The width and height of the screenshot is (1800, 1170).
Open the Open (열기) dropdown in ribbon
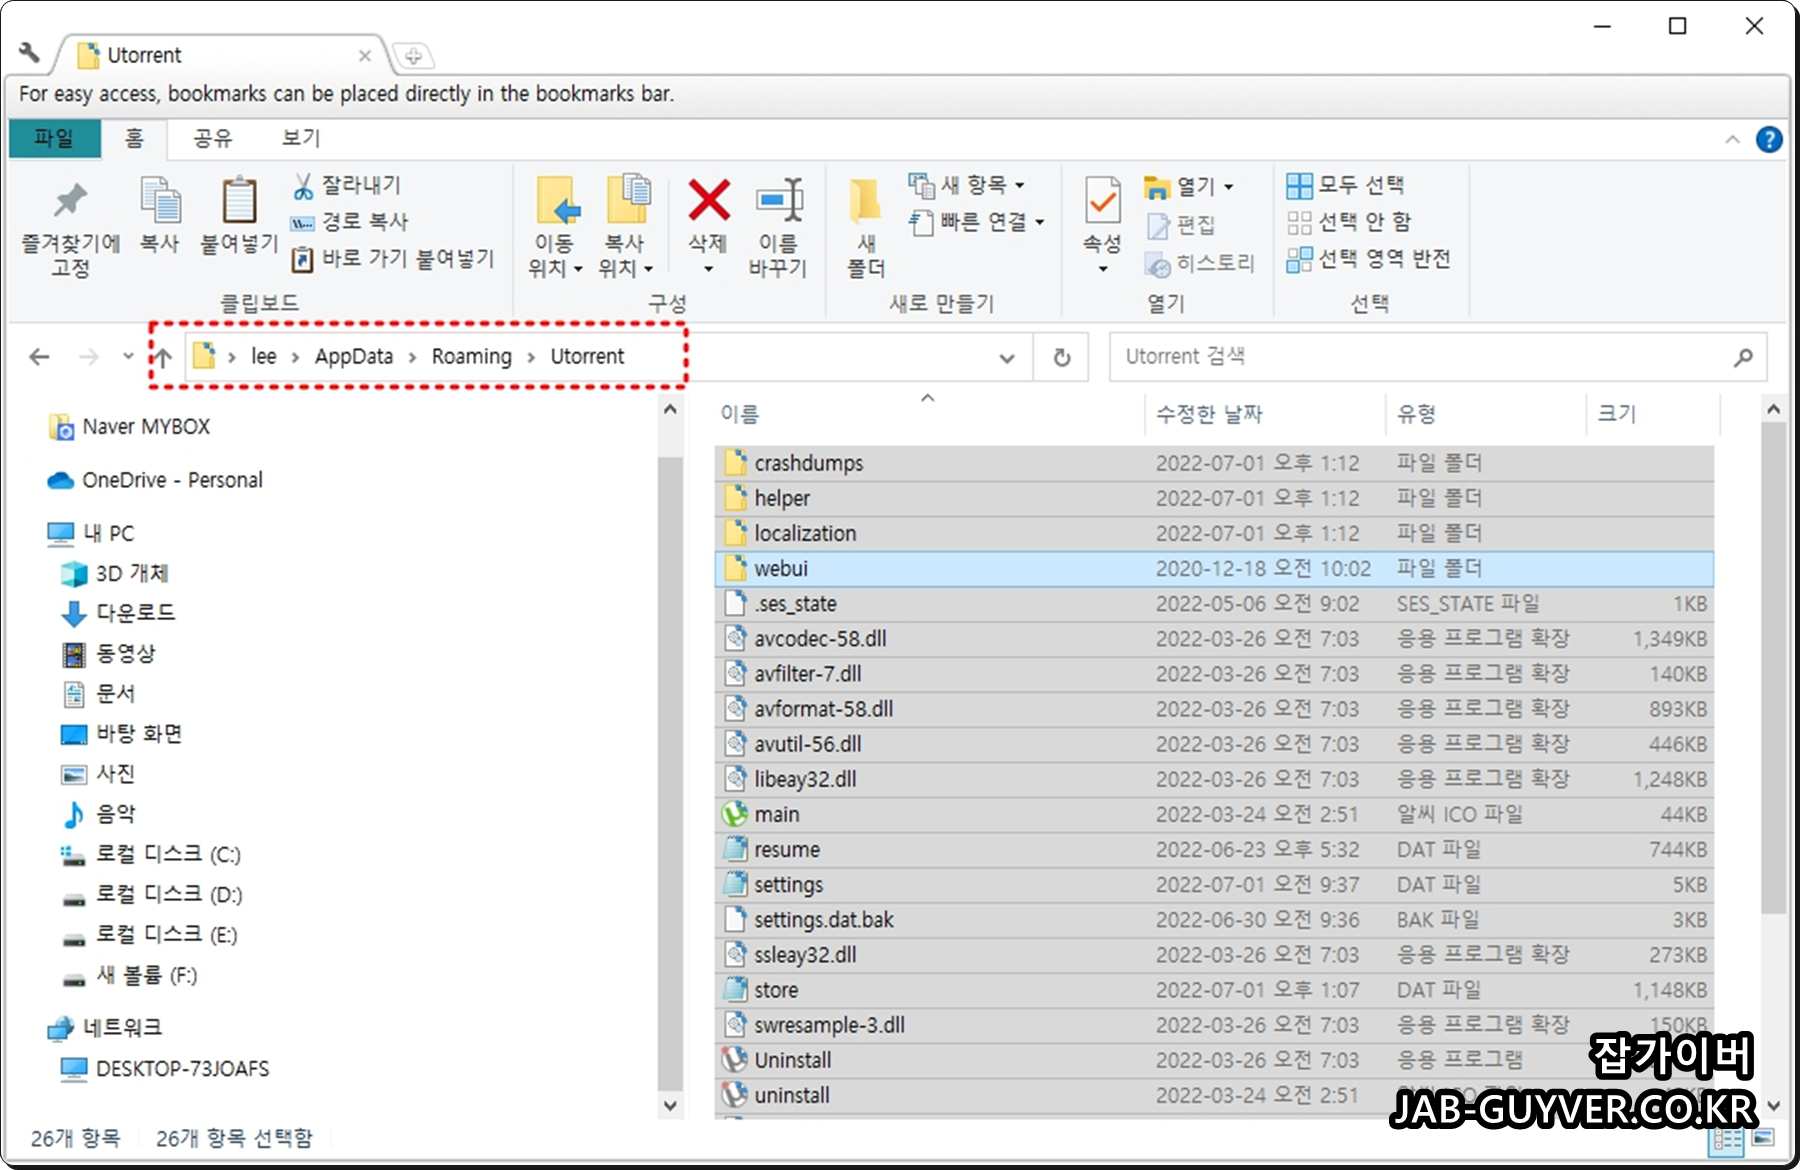point(1188,186)
